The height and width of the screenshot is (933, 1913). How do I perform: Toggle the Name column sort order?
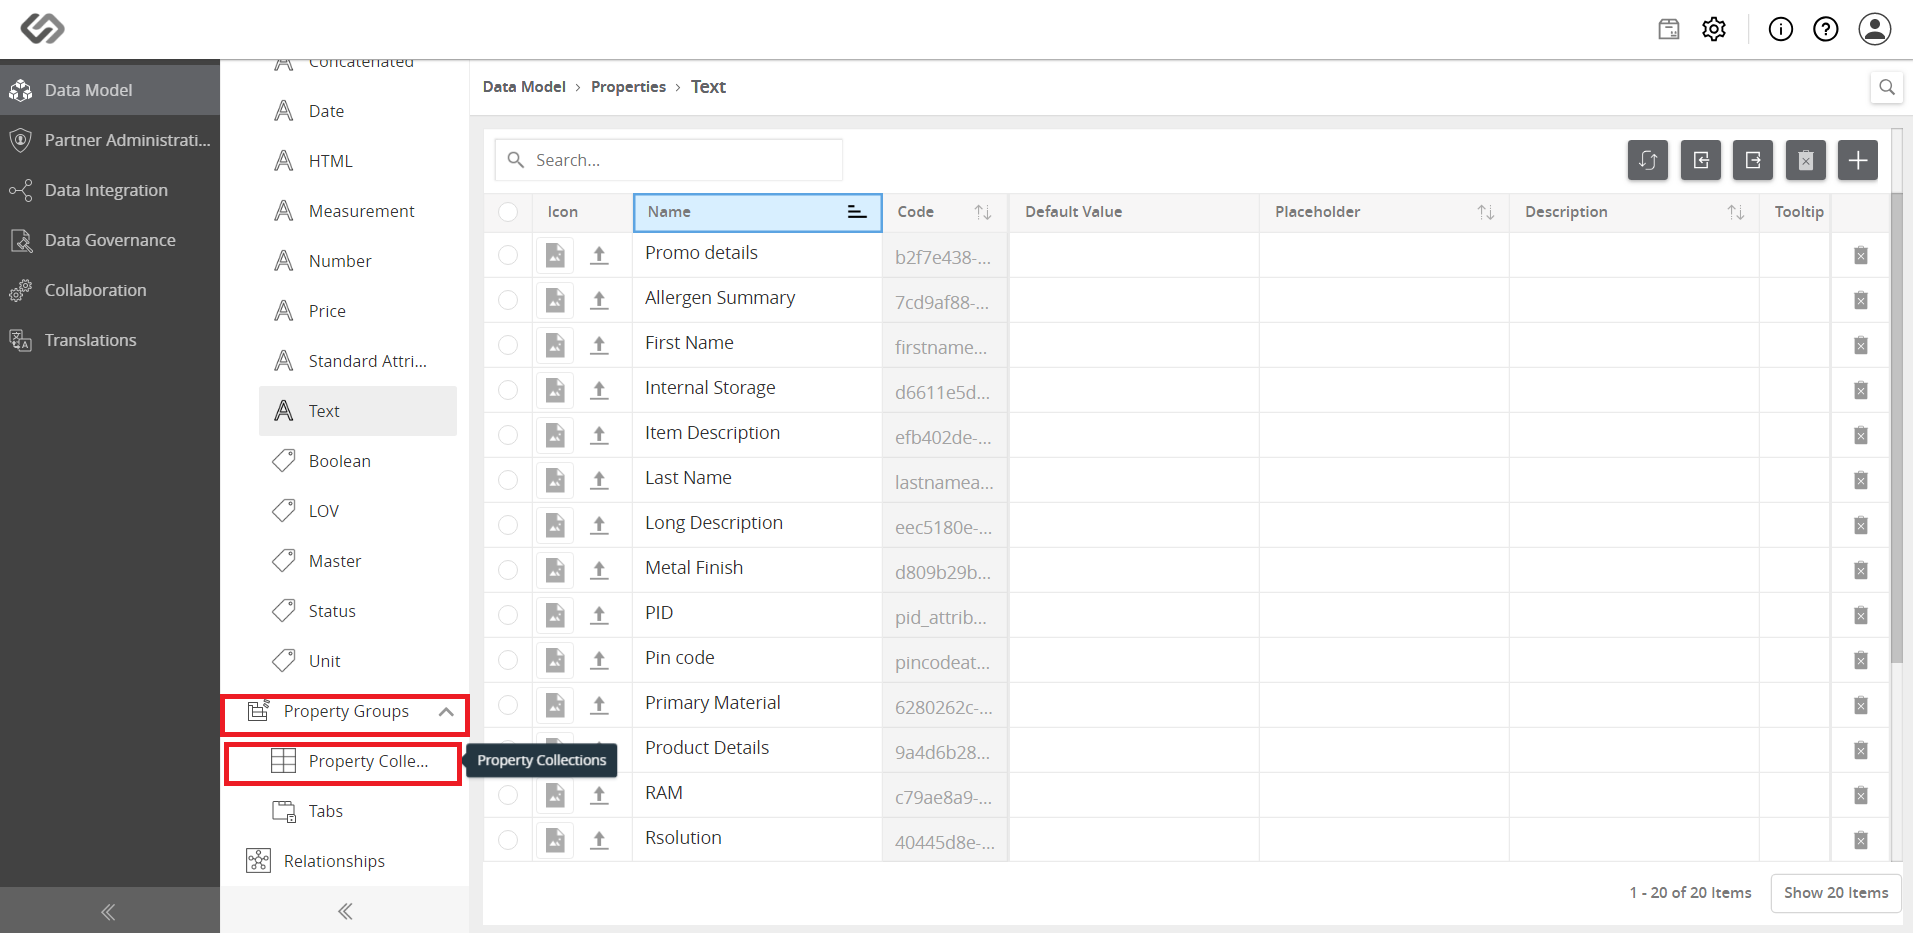(857, 212)
